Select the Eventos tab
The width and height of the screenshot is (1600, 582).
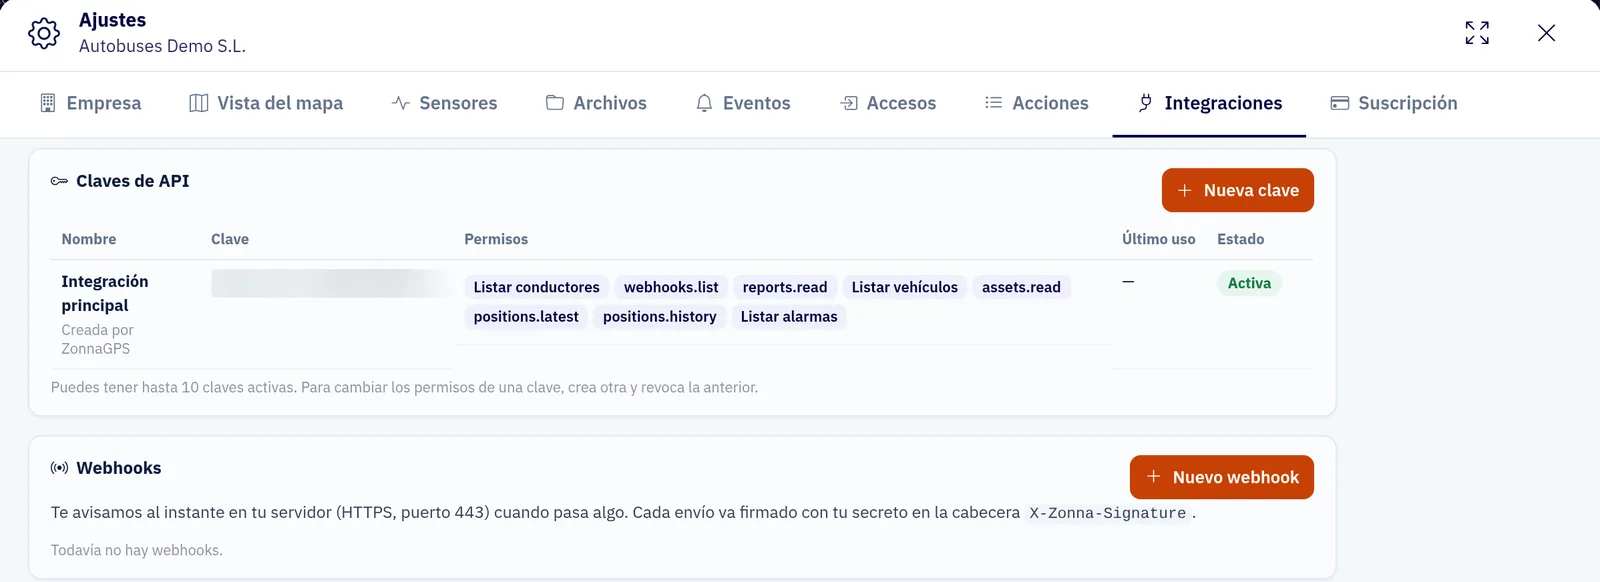click(x=743, y=103)
